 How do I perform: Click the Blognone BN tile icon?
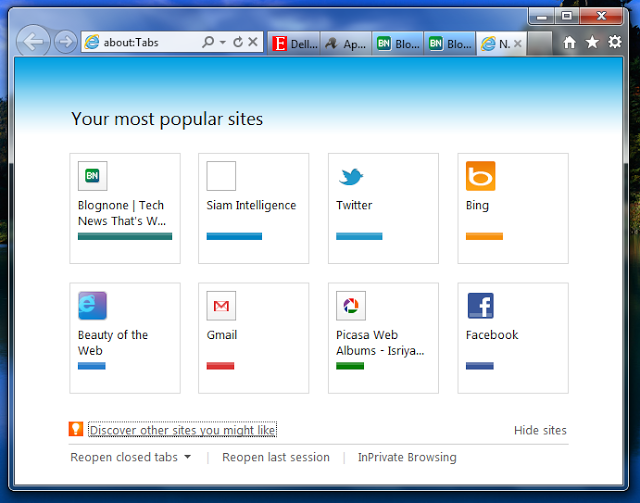click(93, 176)
